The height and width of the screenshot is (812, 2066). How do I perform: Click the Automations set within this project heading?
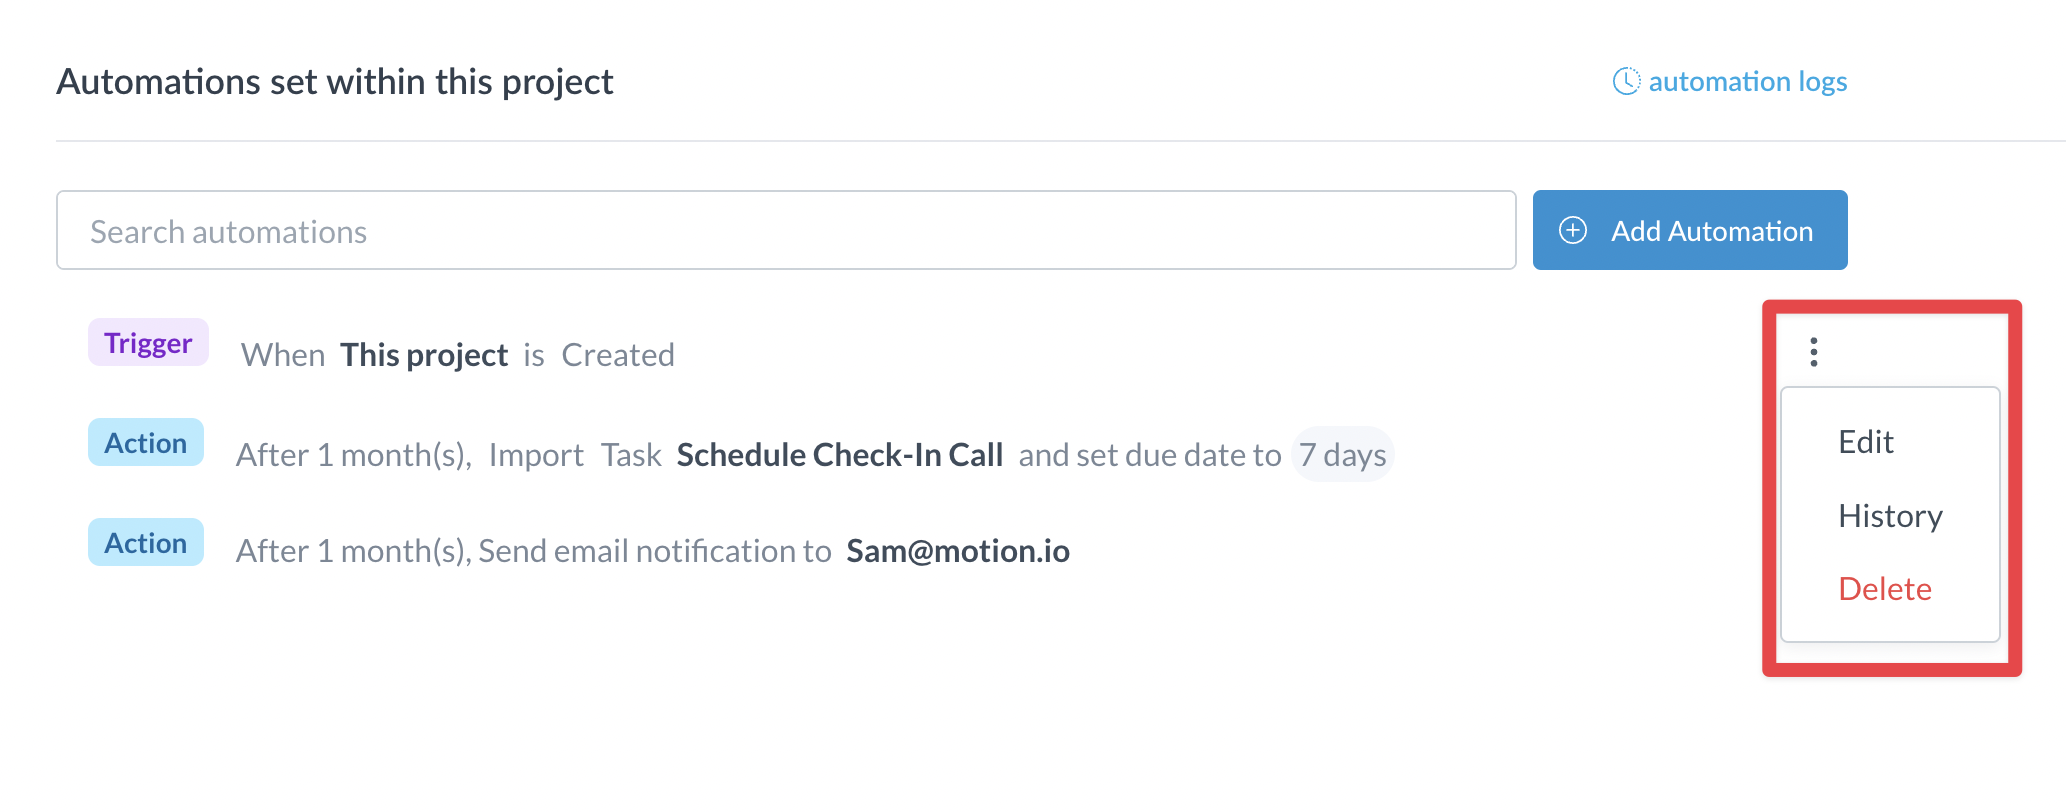coord(335,82)
